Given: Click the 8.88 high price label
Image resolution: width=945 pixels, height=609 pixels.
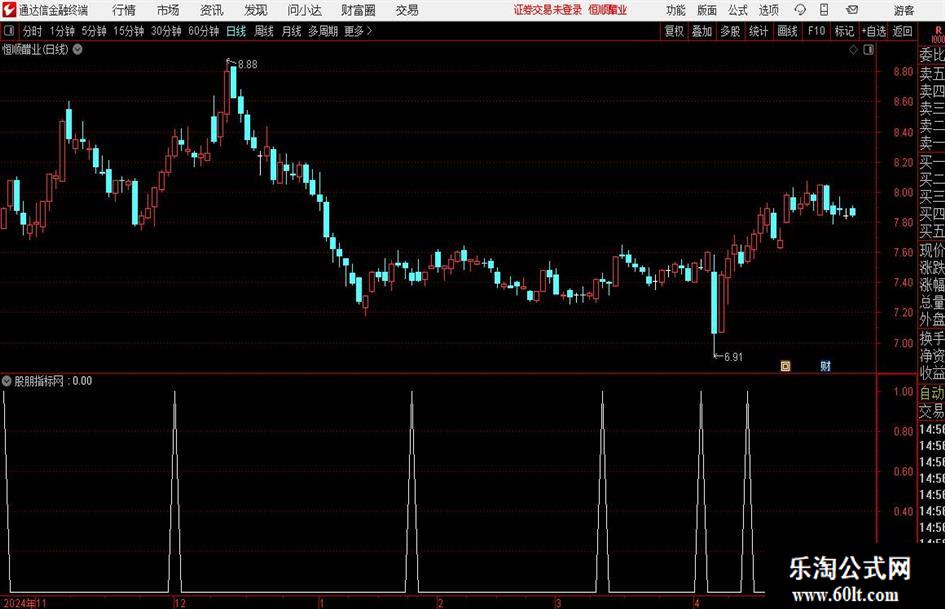Looking at the screenshot, I should tap(248, 65).
